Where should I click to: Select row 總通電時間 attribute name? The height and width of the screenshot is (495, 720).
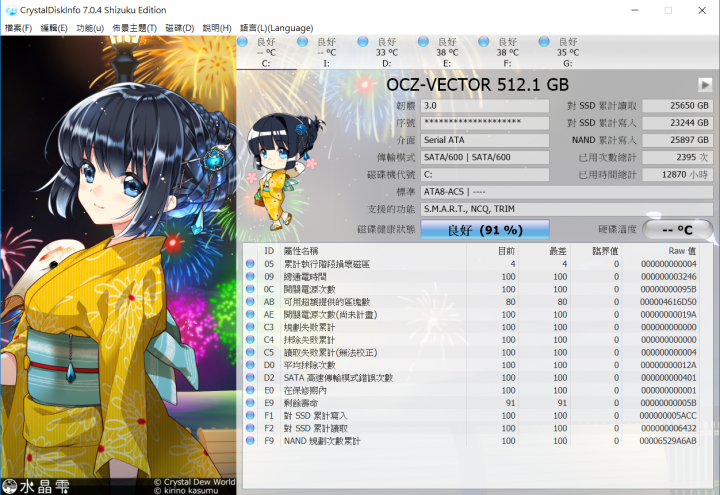pyautogui.click(x=305, y=277)
